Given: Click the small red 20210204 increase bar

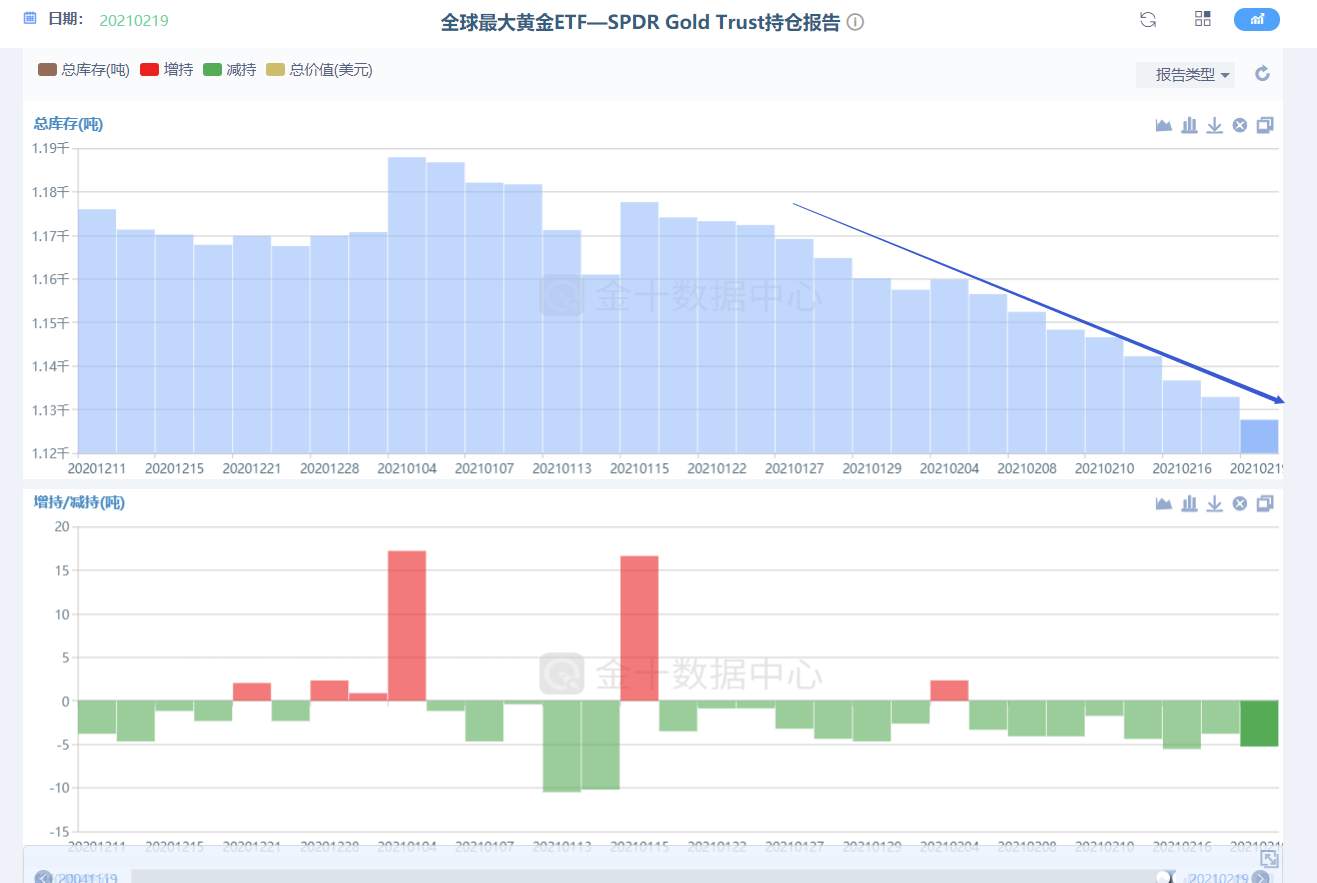Looking at the screenshot, I should [949, 690].
